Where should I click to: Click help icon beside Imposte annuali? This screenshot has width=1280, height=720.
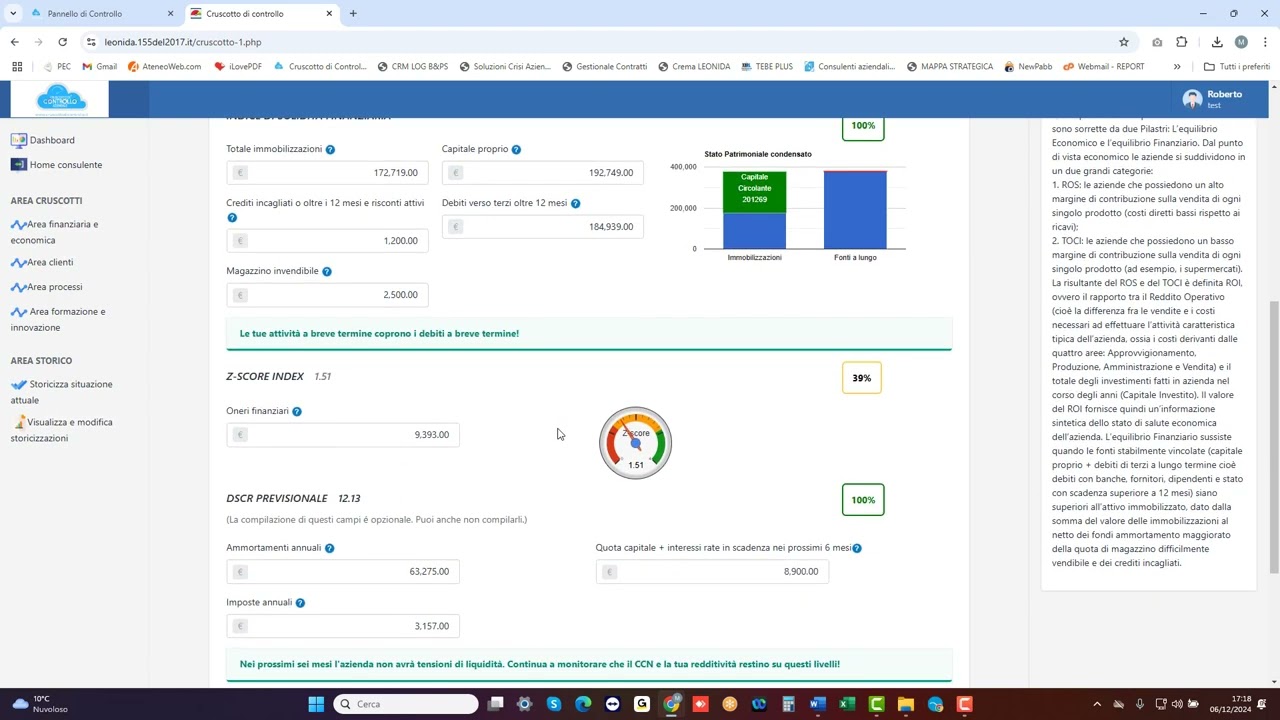point(300,603)
